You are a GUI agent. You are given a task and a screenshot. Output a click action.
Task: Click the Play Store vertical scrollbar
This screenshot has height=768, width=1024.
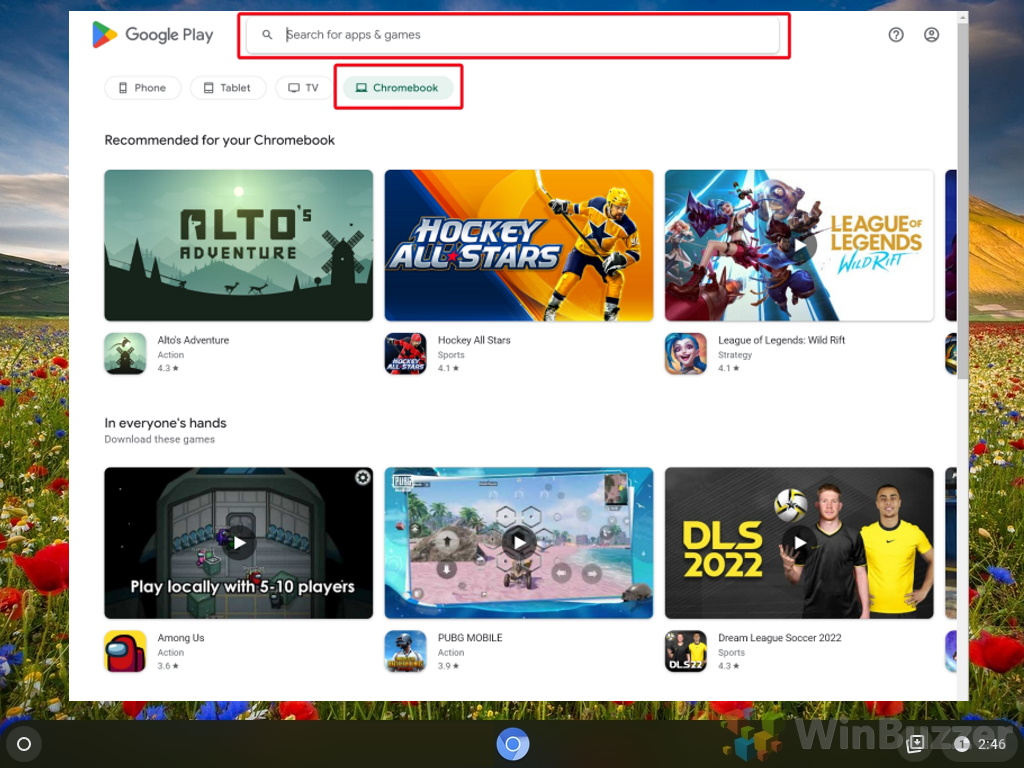pyautogui.click(x=963, y=200)
